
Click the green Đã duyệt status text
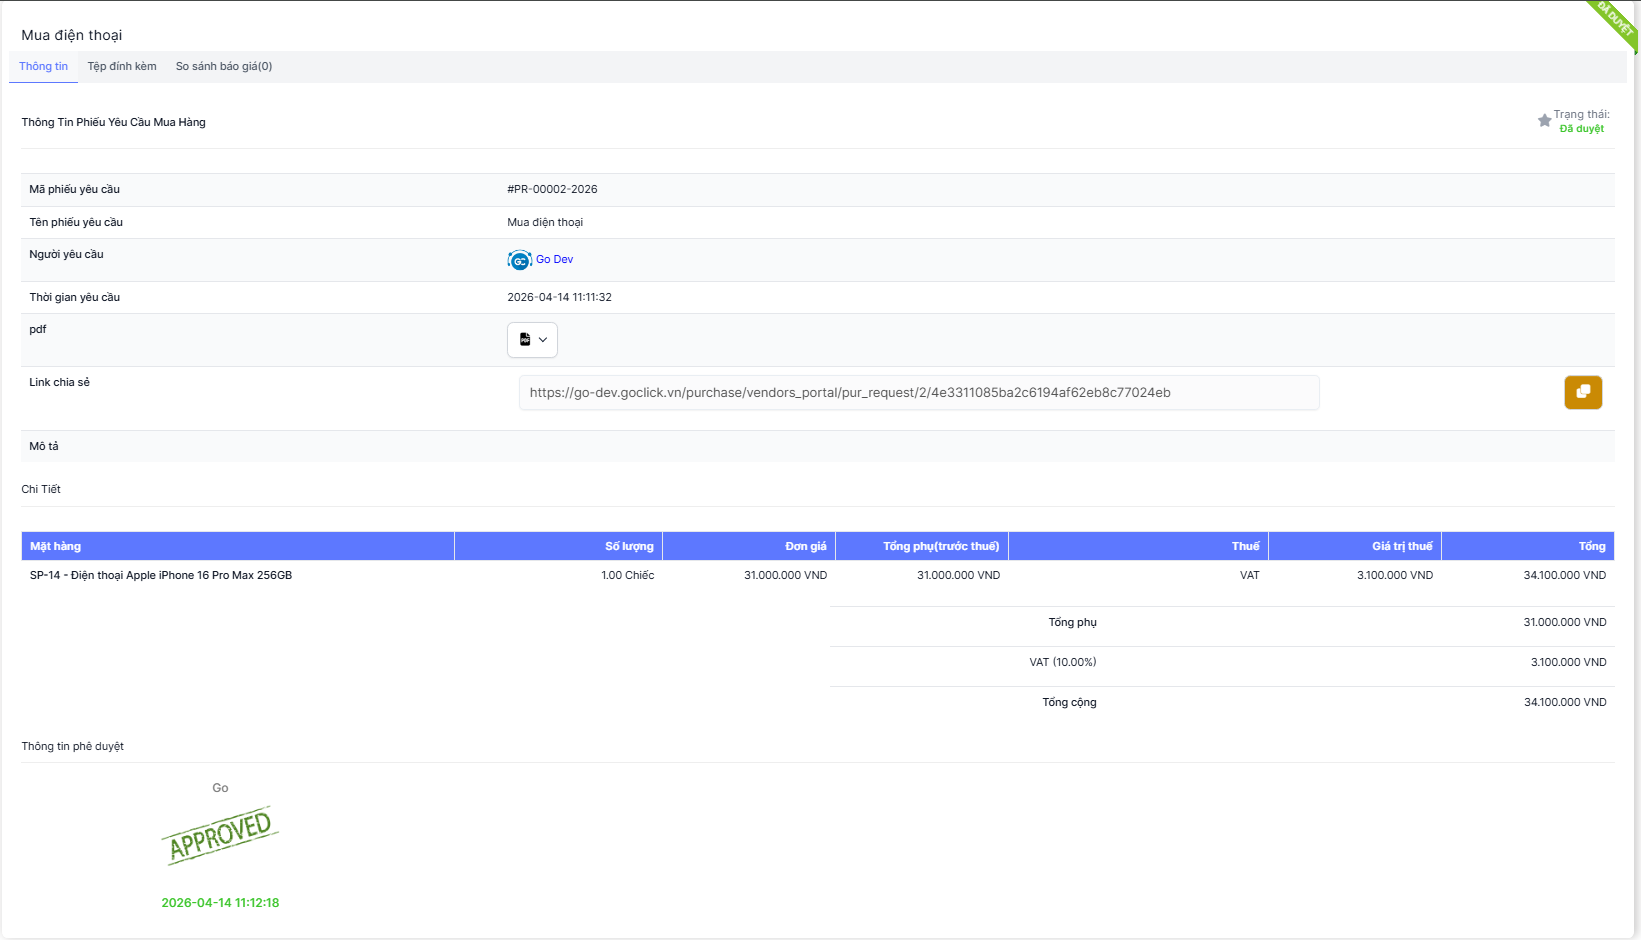coord(1581,129)
